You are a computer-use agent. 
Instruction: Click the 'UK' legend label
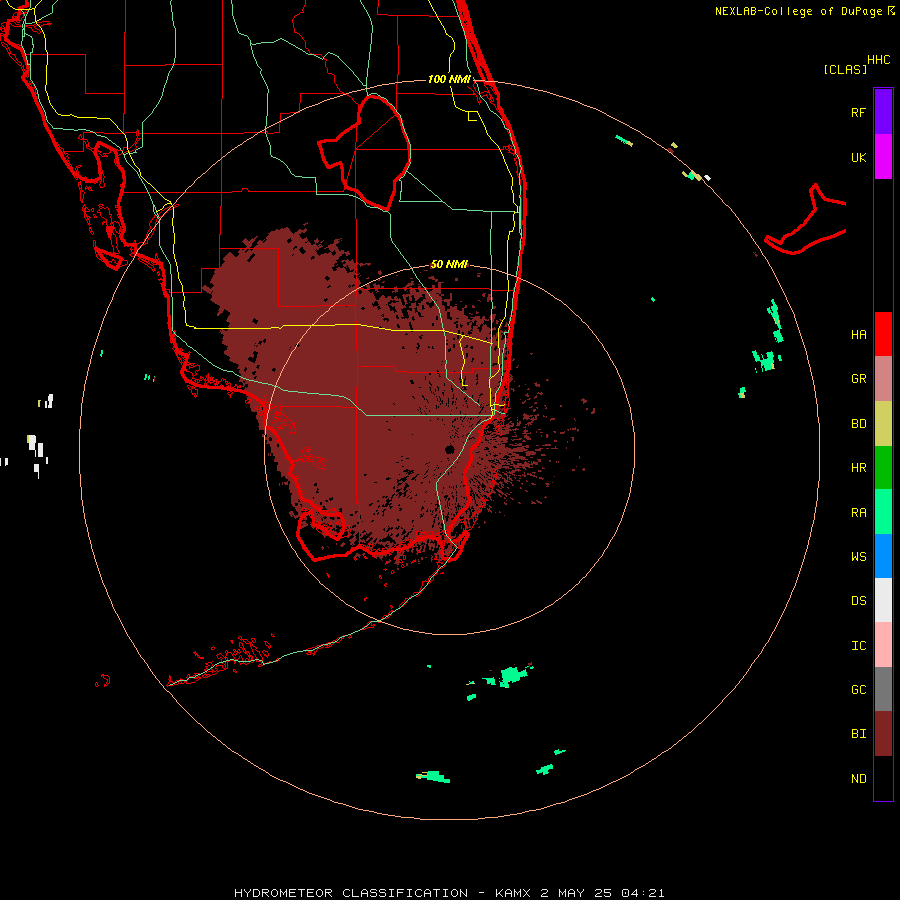858,157
